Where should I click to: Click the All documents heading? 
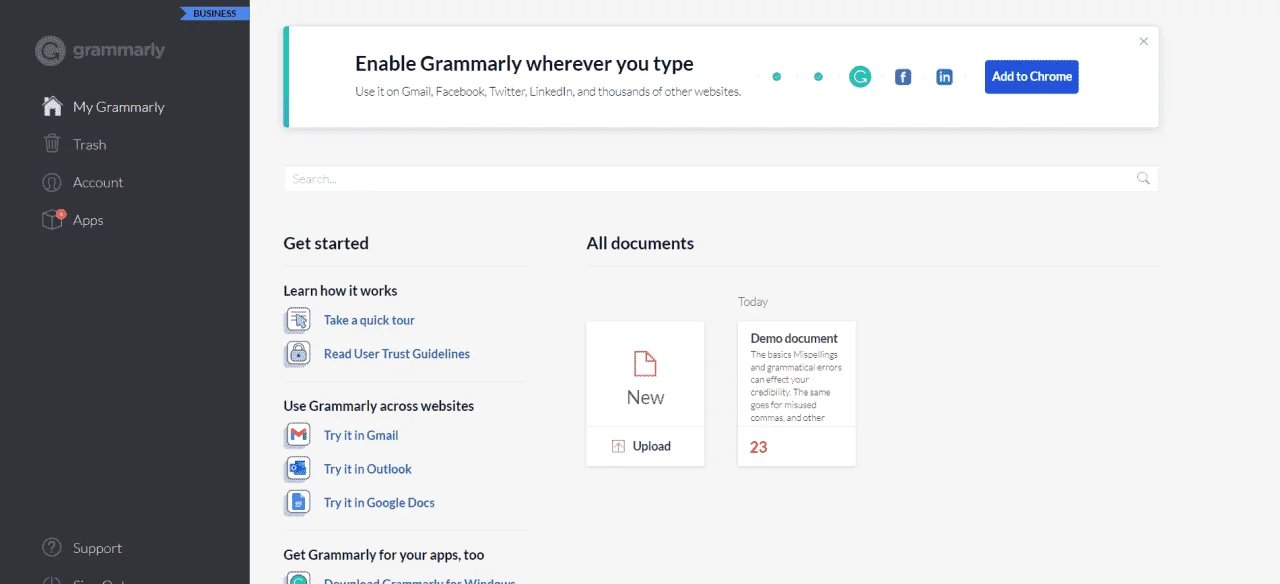(x=640, y=243)
